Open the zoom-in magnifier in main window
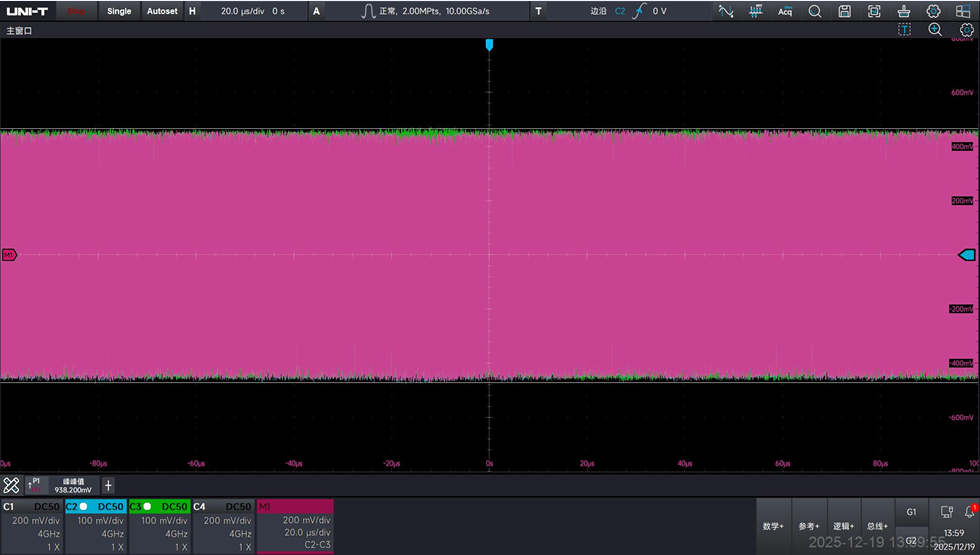The image size is (980, 555). pyautogui.click(x=935, y=29)
